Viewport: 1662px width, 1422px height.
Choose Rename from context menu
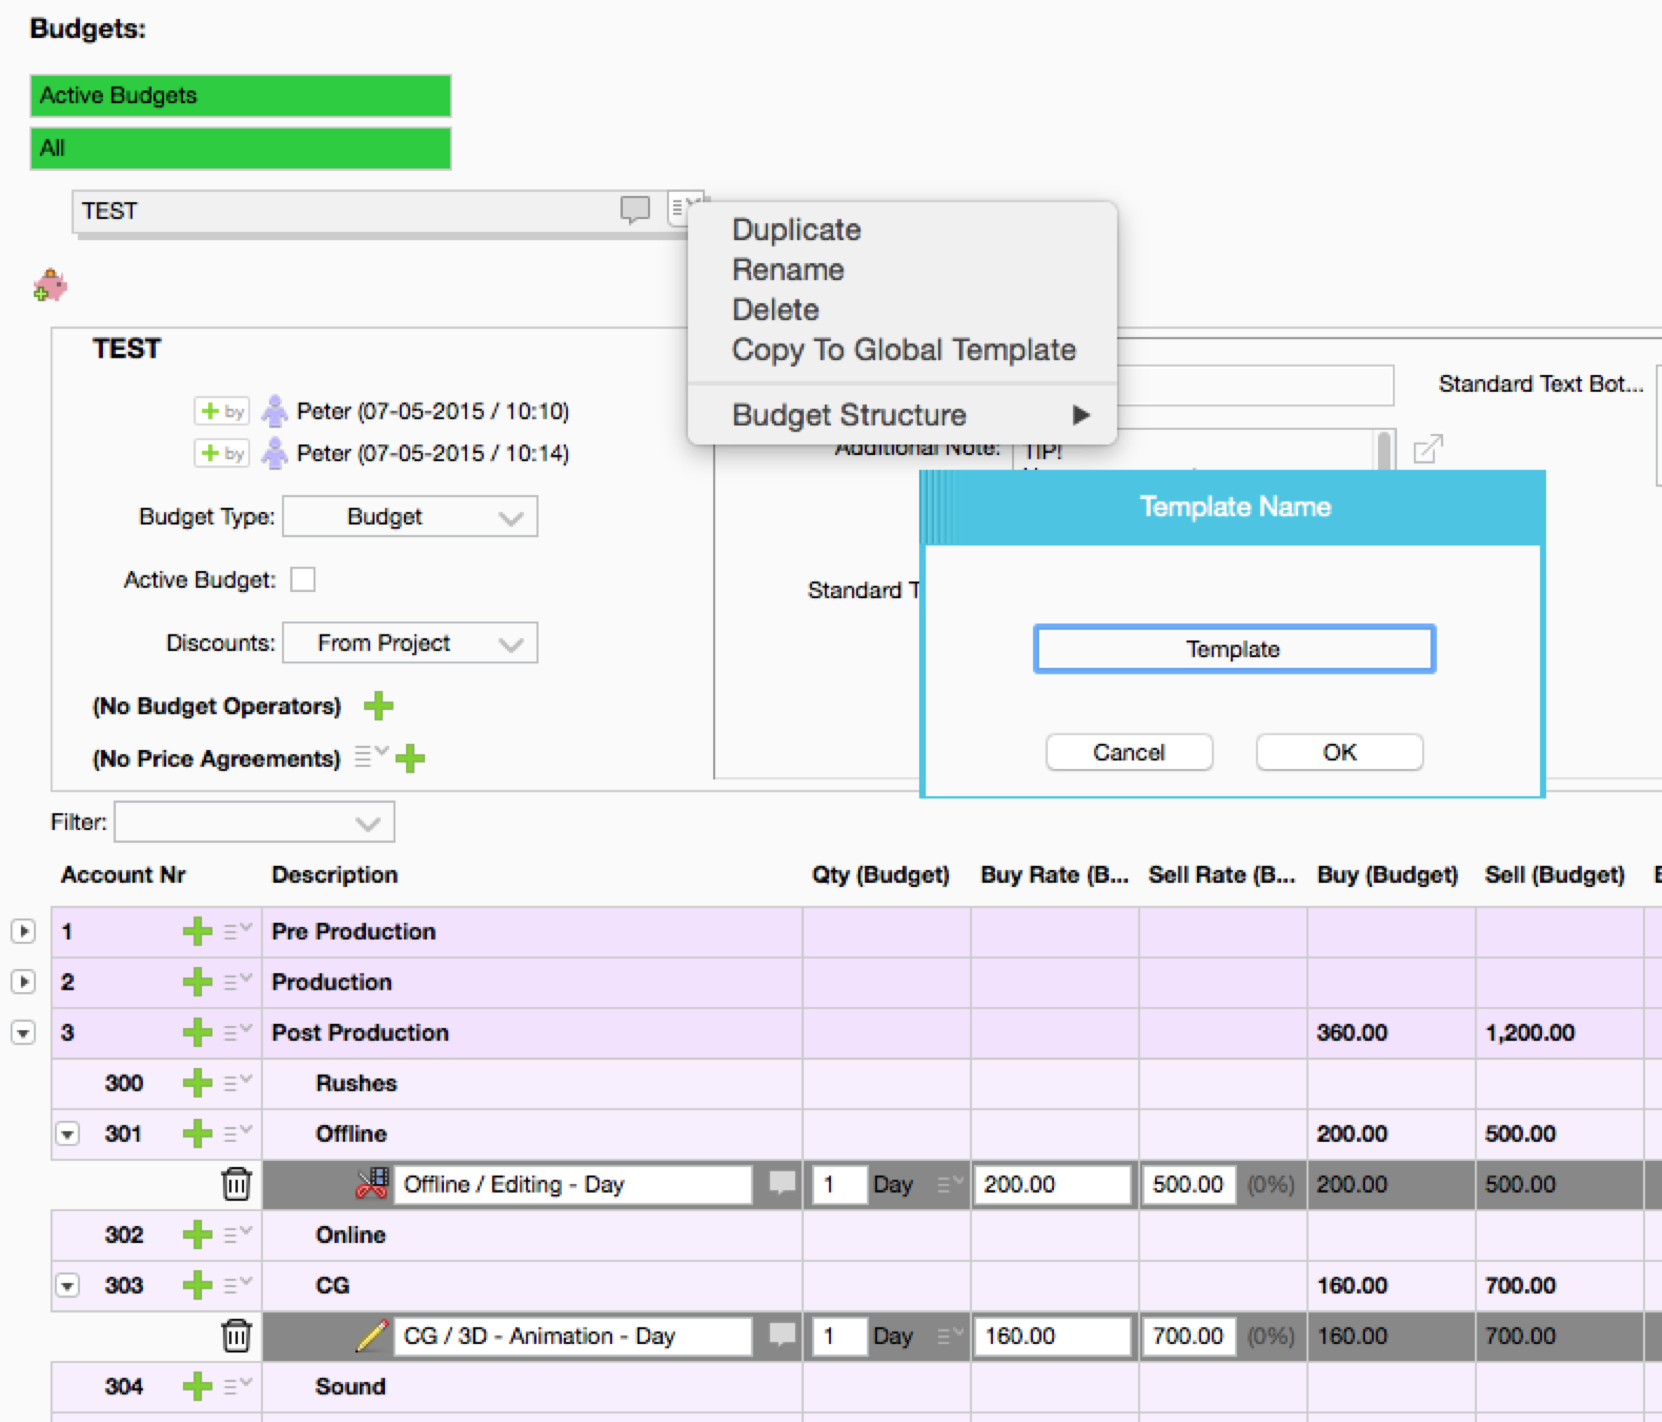tap(788, 269)
